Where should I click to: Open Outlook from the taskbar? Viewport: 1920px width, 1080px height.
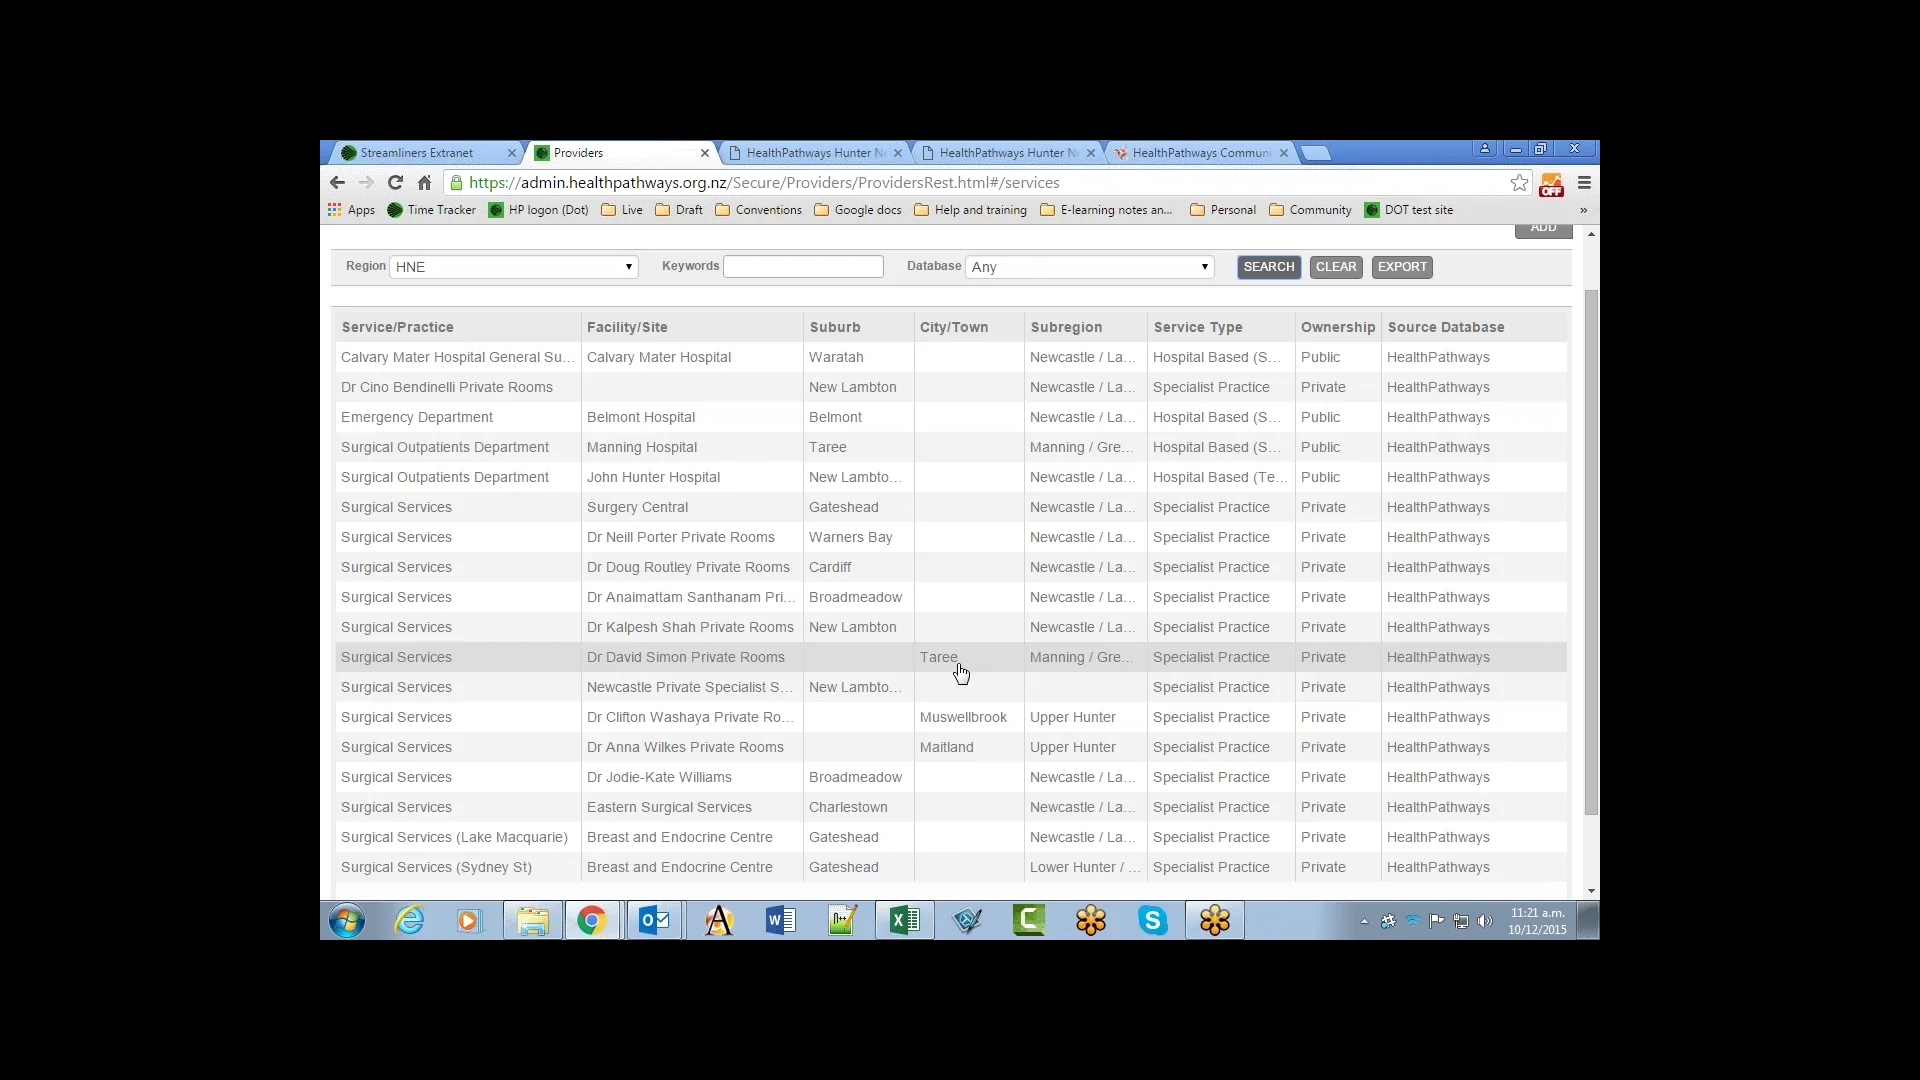pyautogui.click(x=654, y=920)
